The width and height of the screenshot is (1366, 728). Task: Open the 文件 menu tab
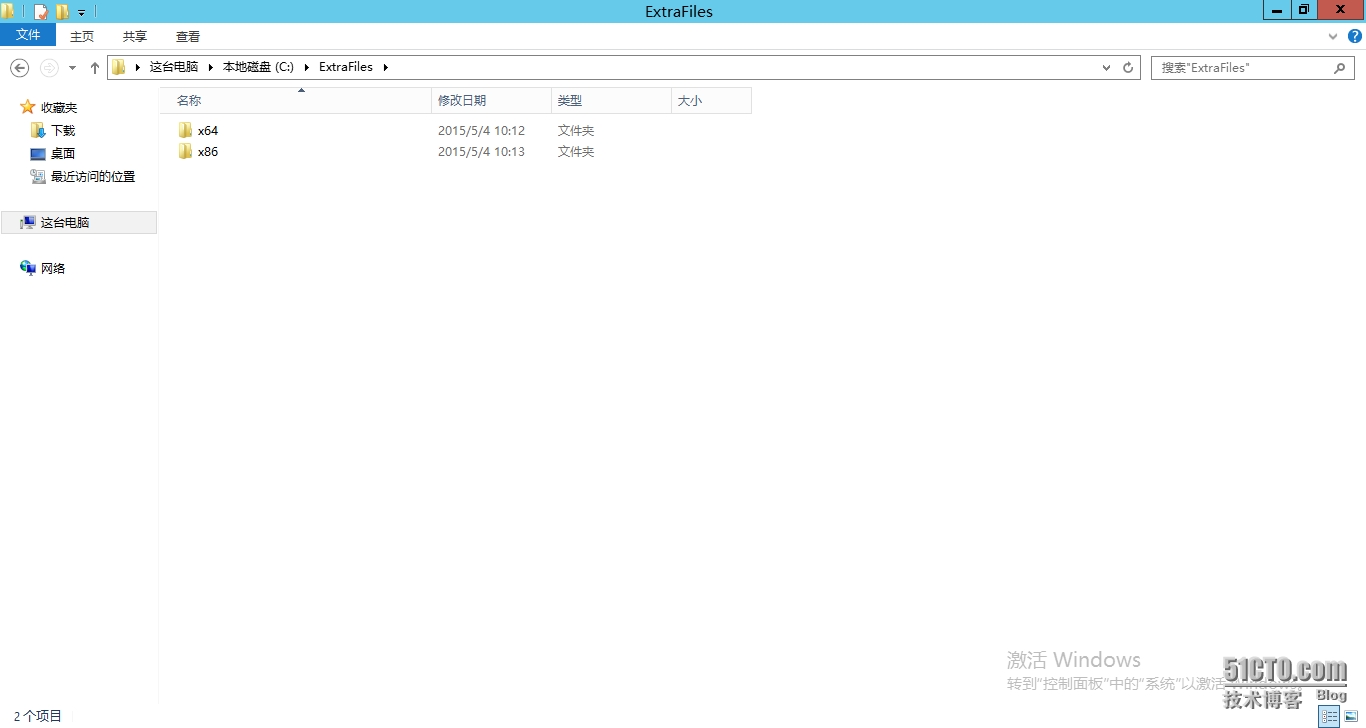click(x=29, y=35)
